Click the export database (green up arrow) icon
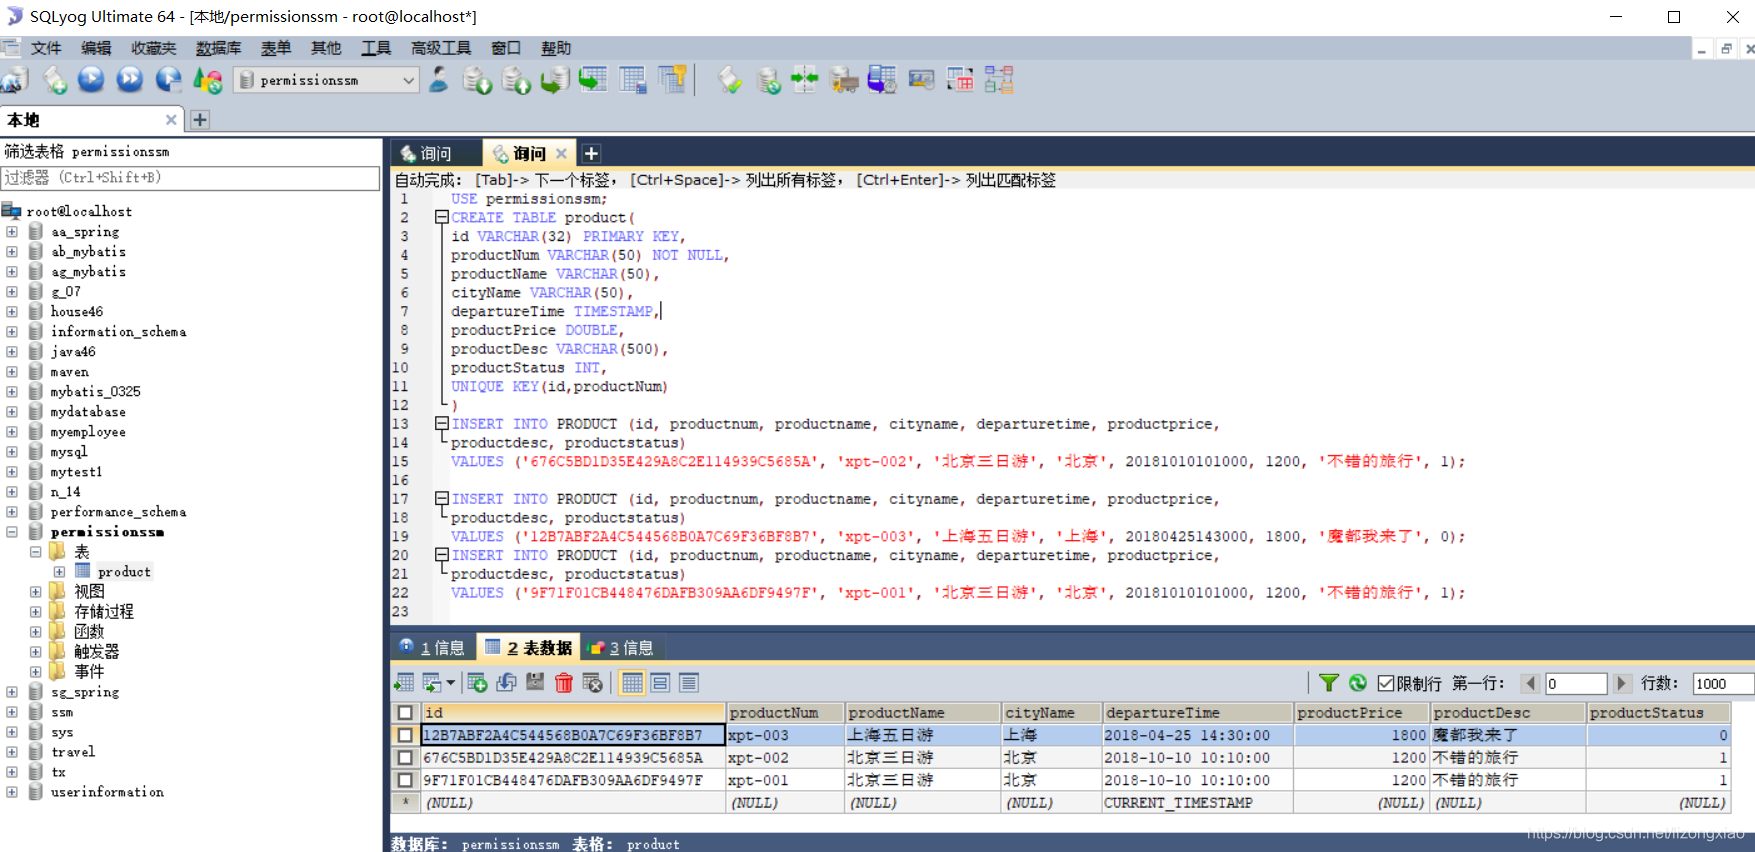Image resolution: width=1755 pixels, height=852 pixels. pos(516,80)
